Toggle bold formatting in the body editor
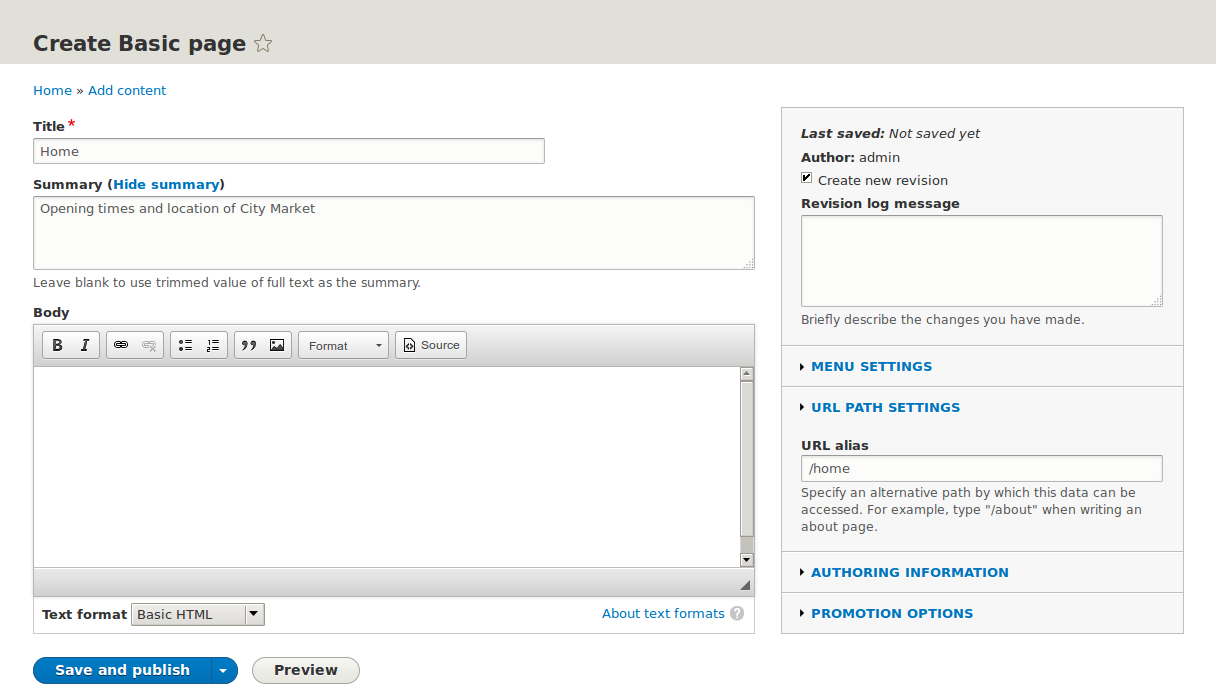The image size is (1216, 684). coord(58,346)
